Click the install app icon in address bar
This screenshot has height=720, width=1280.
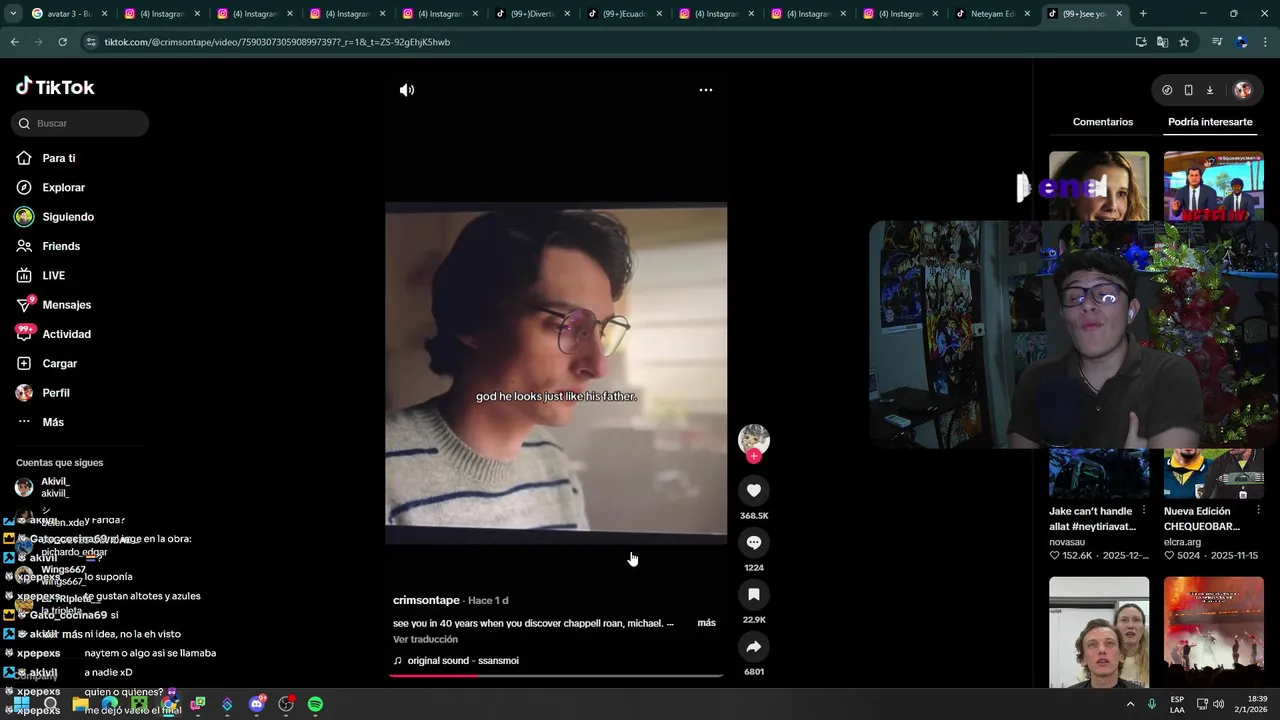point(1141,42)
